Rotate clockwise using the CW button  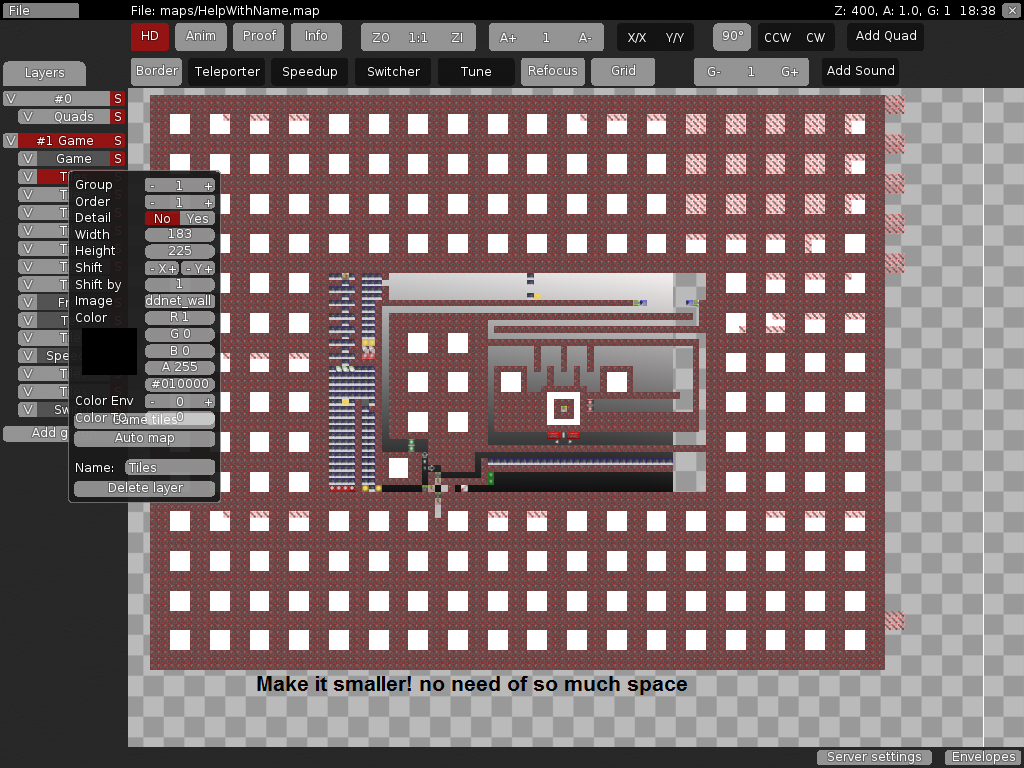[816, 37]
